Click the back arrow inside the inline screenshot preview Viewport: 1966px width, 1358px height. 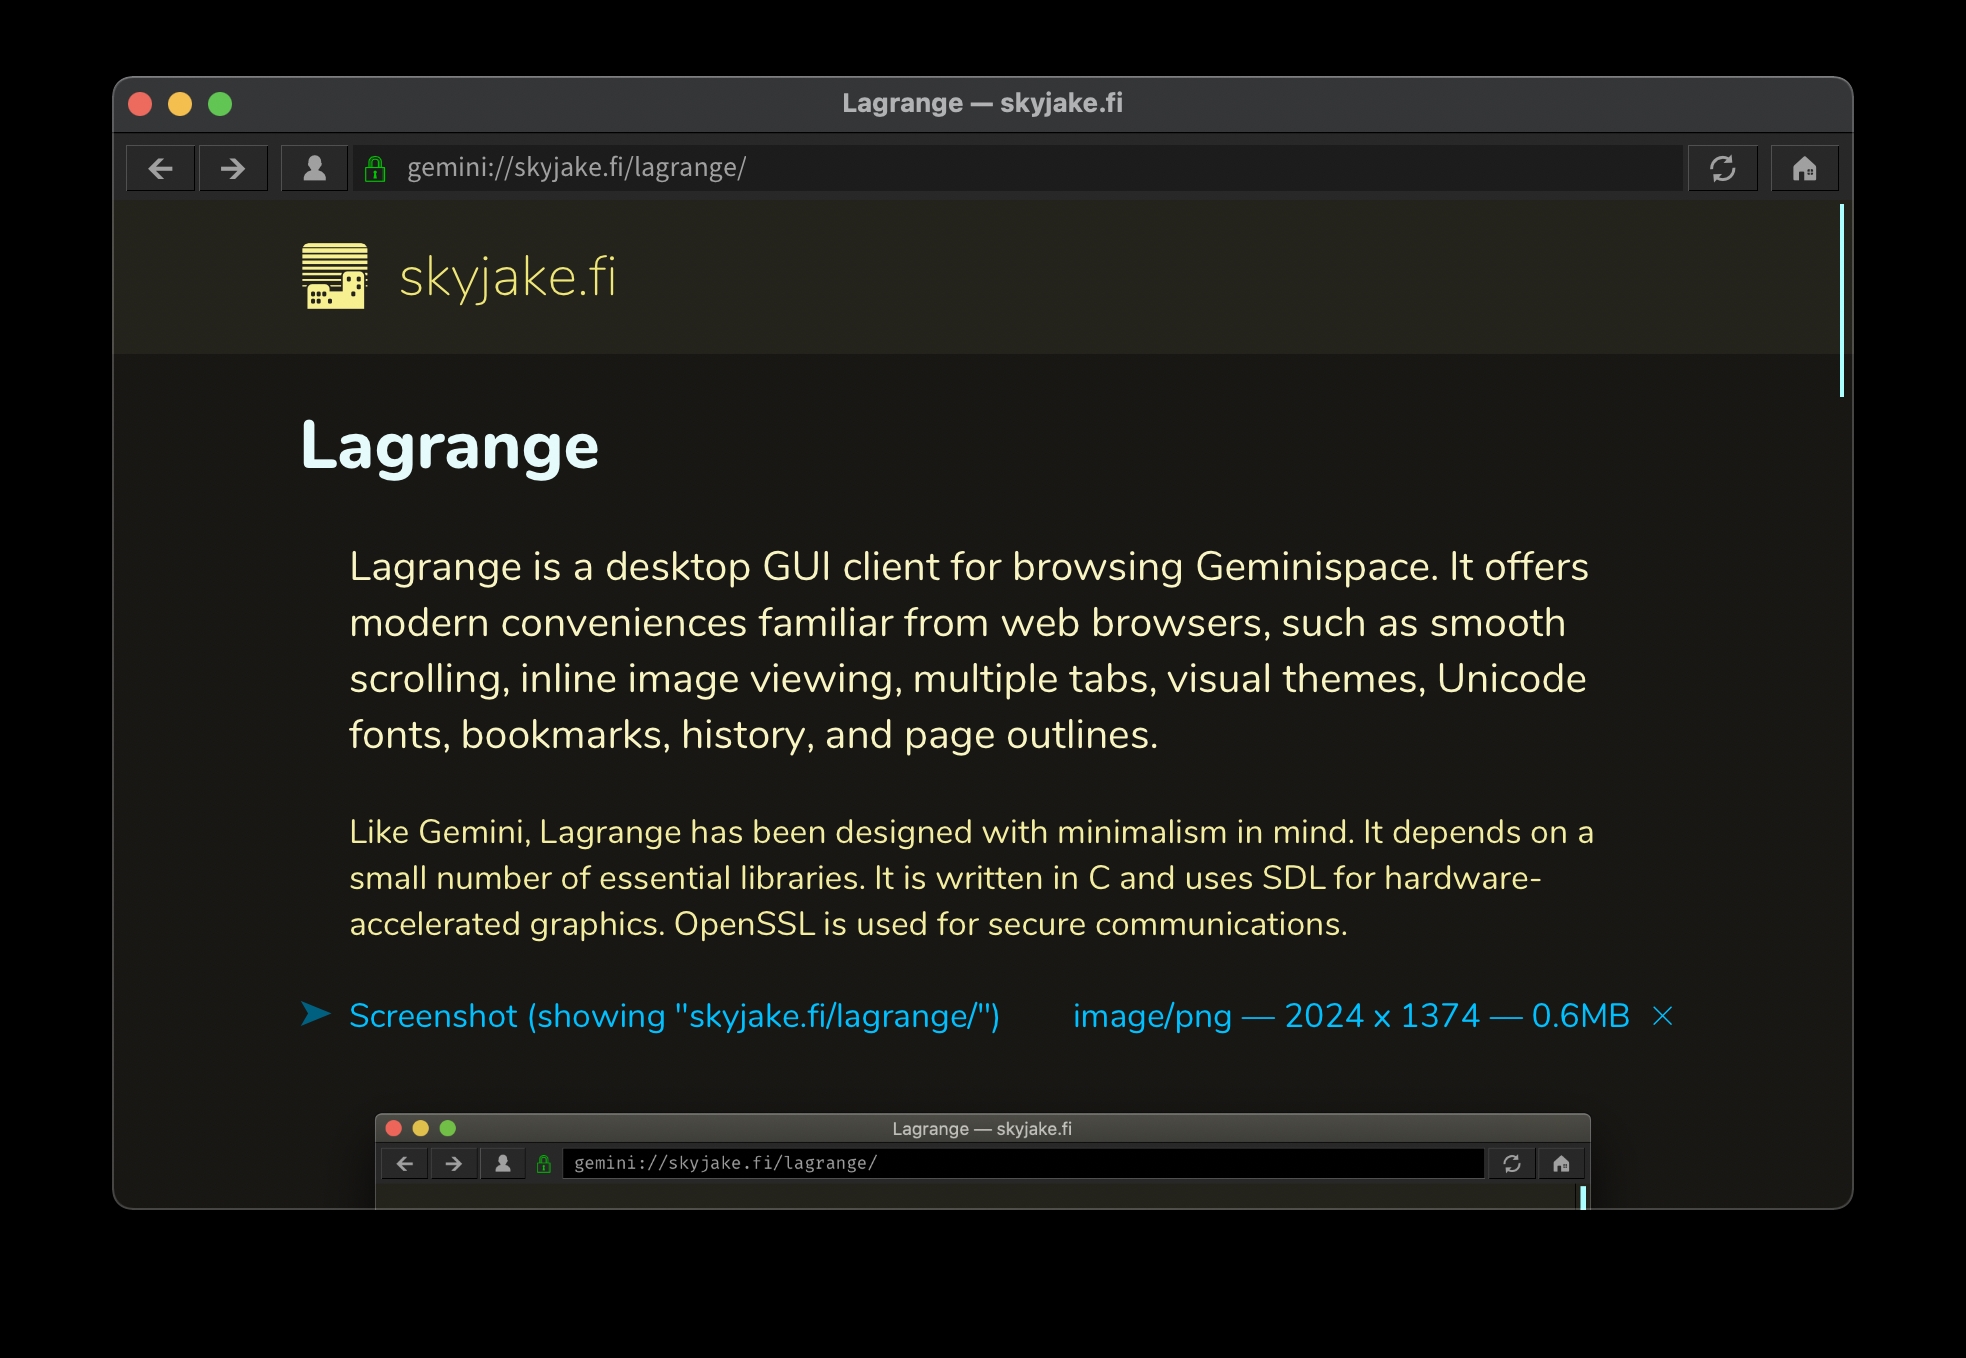(x=404, y=1163)
